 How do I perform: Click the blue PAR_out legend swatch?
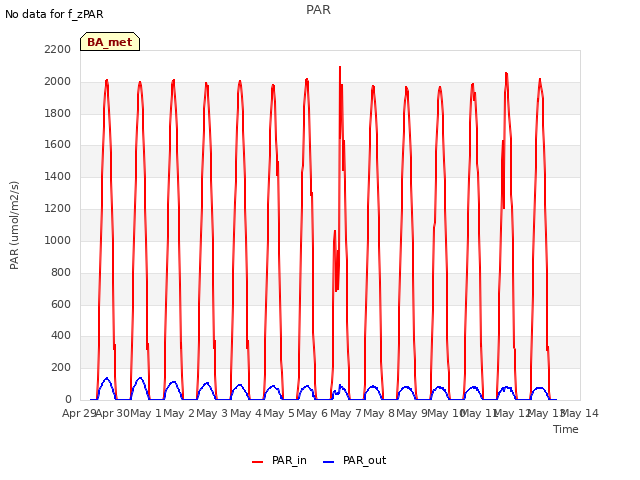point(329,462)
